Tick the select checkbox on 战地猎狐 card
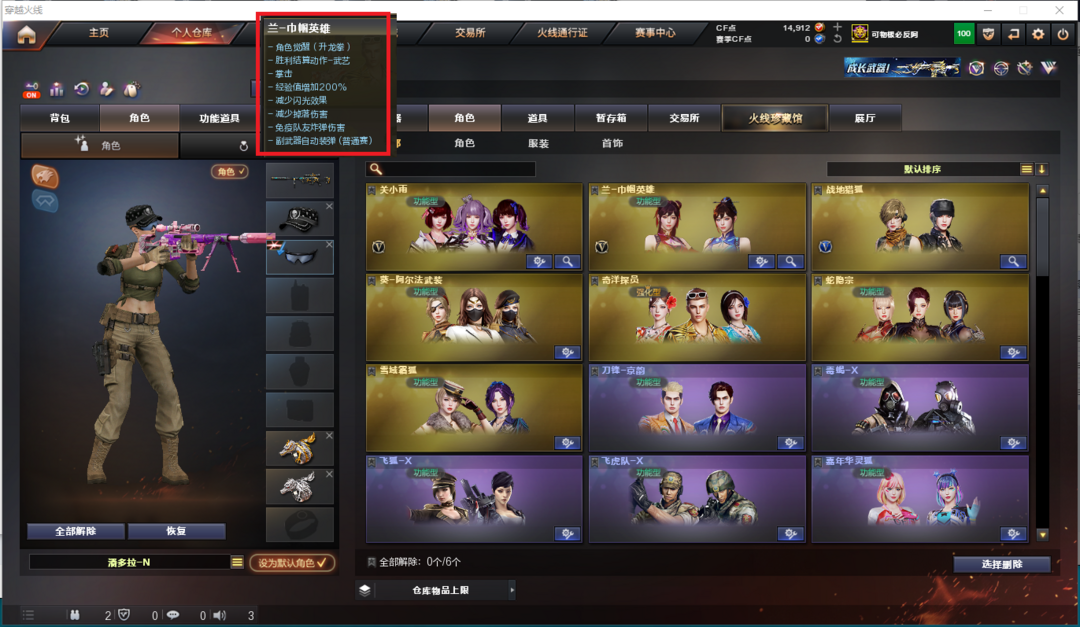The image size is (1080, 627). click(x=818, y=190)
